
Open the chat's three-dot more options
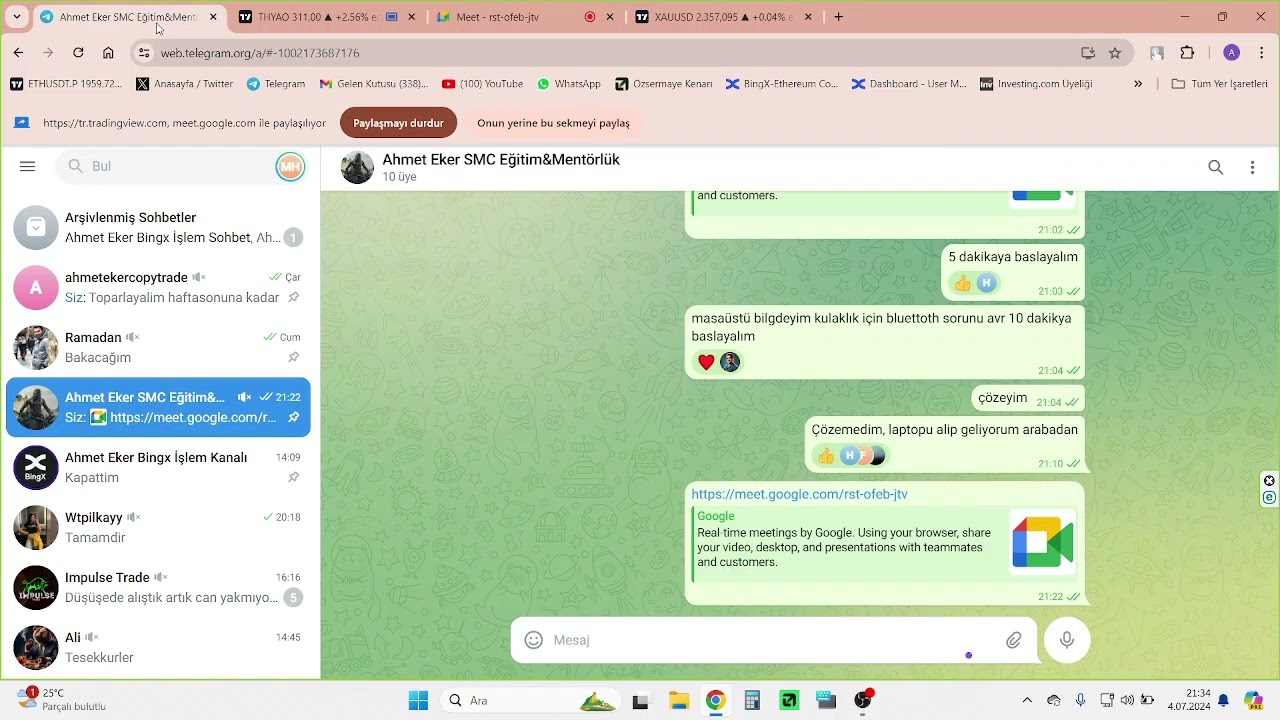[1252, 168]
